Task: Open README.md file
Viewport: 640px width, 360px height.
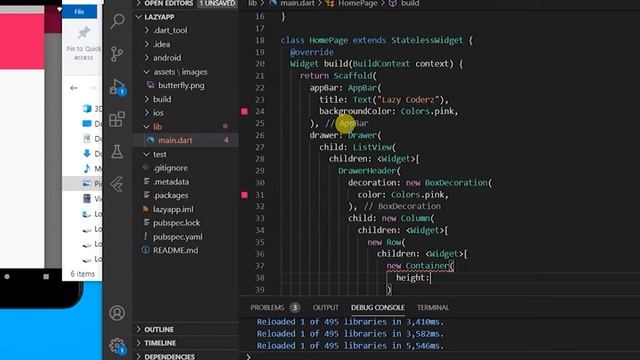Action: (x=176, y=250)
